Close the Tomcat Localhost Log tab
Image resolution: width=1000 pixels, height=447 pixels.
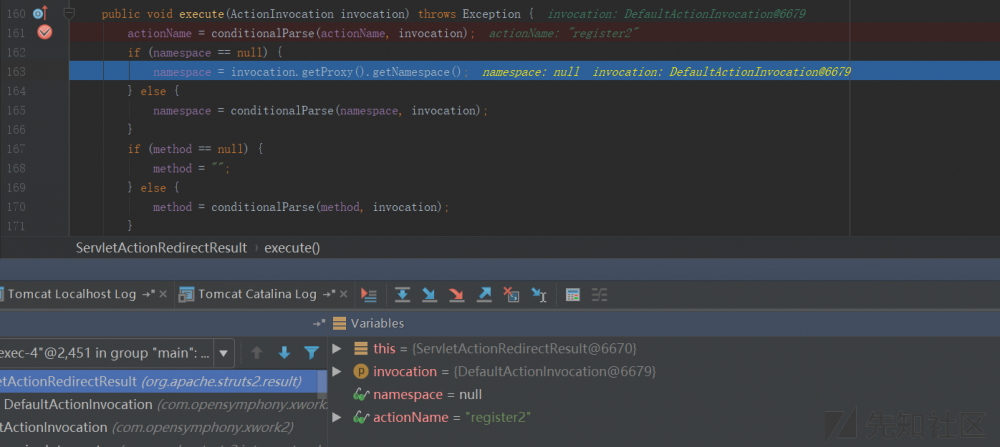point(163,294)
